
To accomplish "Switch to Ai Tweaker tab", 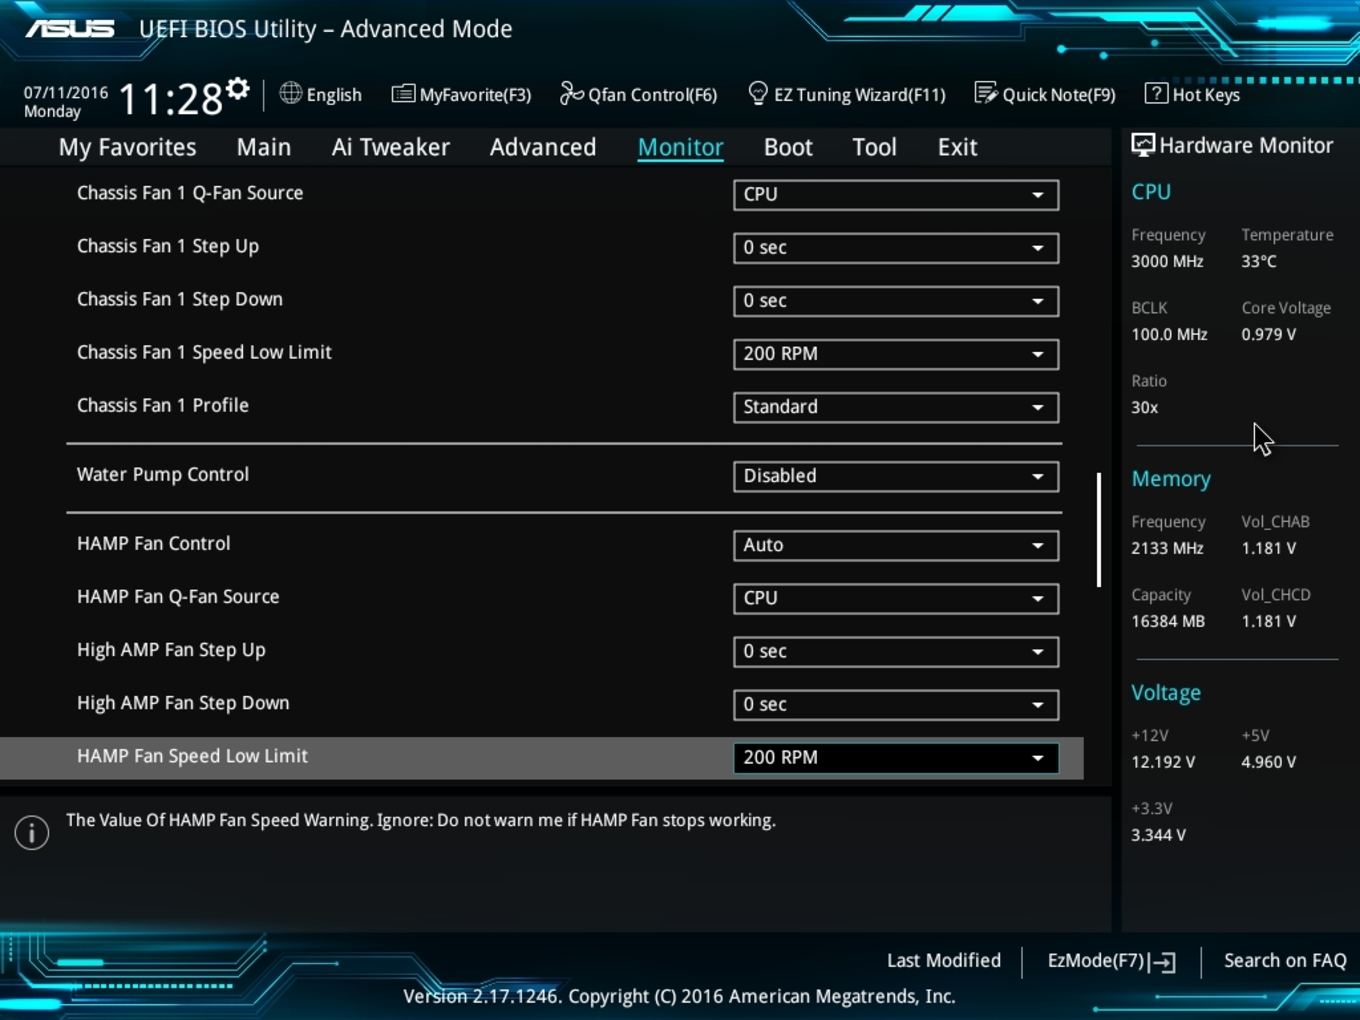I will point(391,147).
